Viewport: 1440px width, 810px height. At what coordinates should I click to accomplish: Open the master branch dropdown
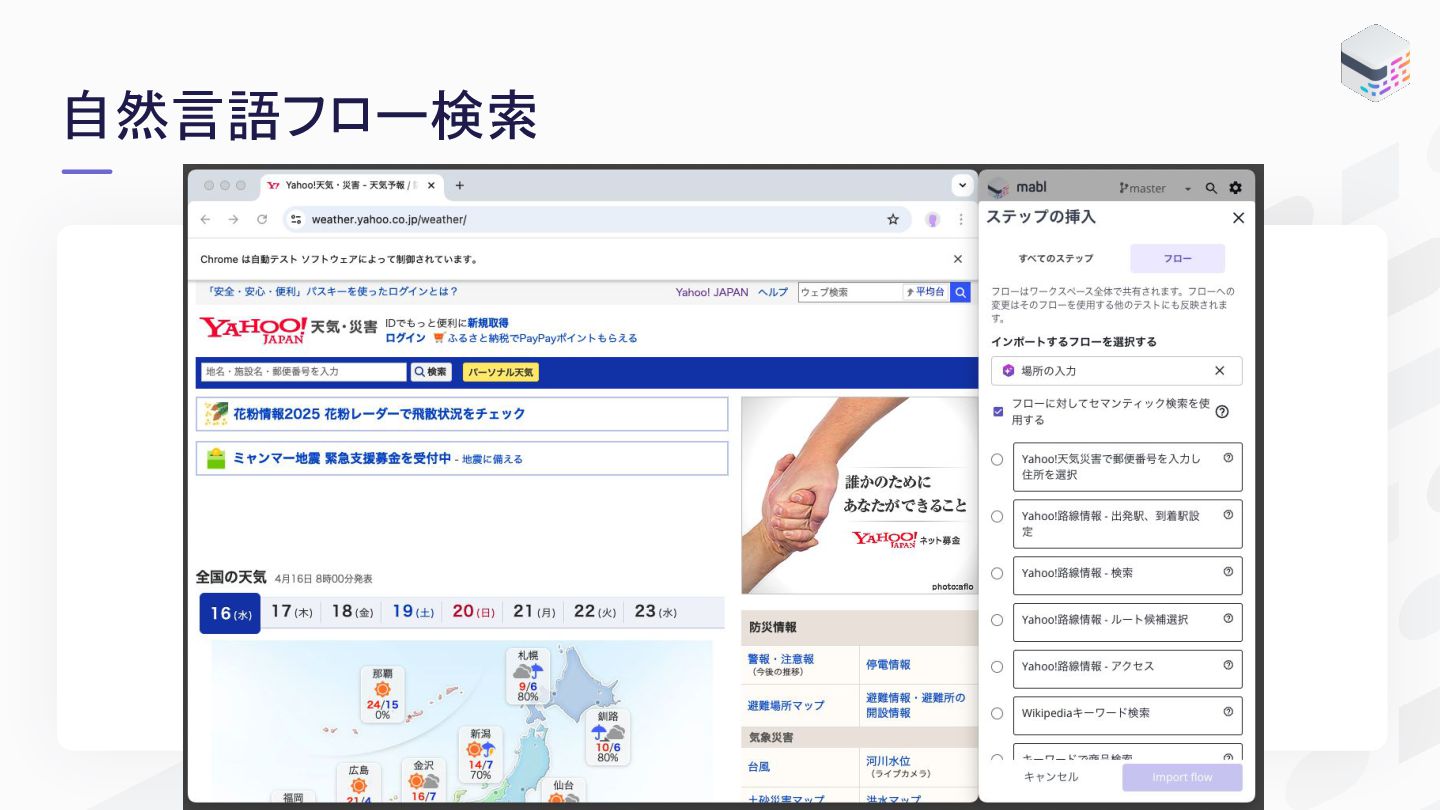click(1155, 188)
